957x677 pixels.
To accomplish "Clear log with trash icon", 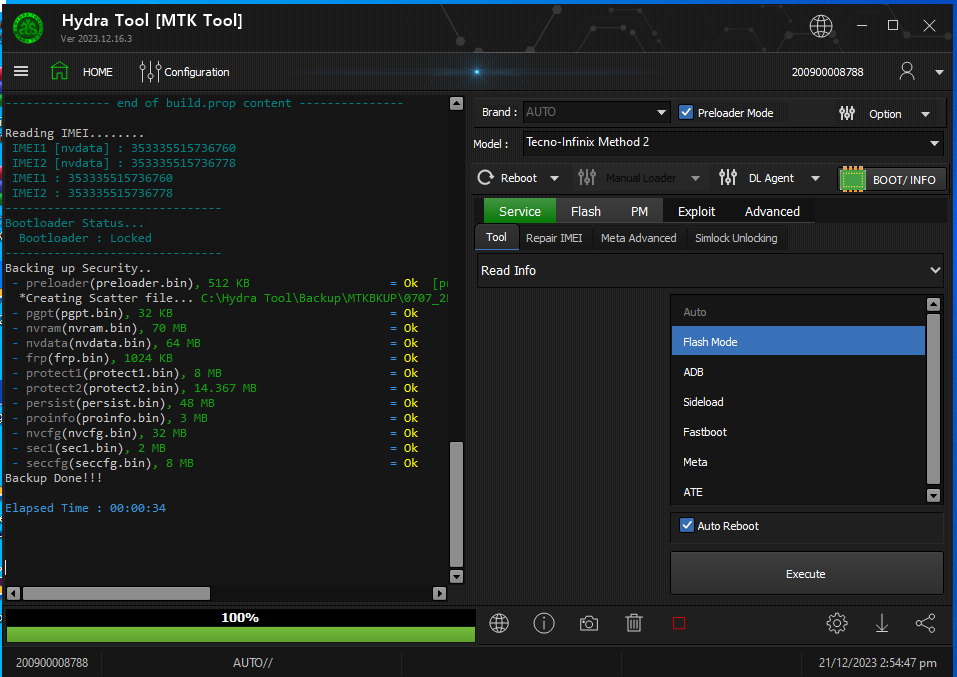I will pyautogui.click(x=634, y=623).
